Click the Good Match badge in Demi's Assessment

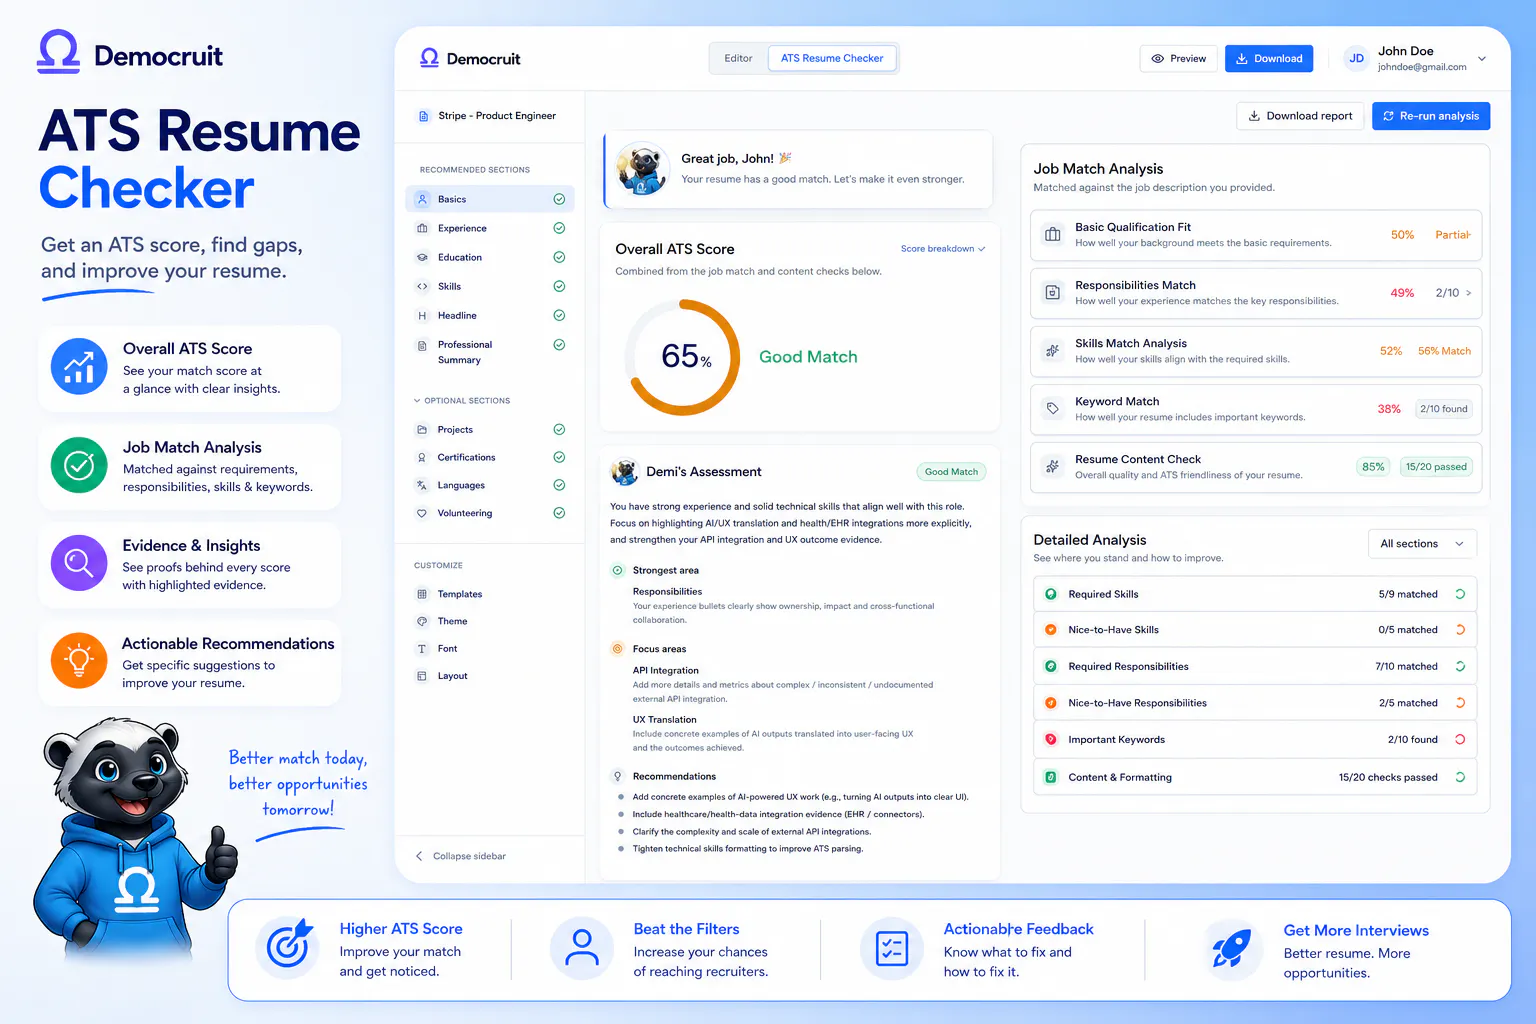(x=951, y=472)
